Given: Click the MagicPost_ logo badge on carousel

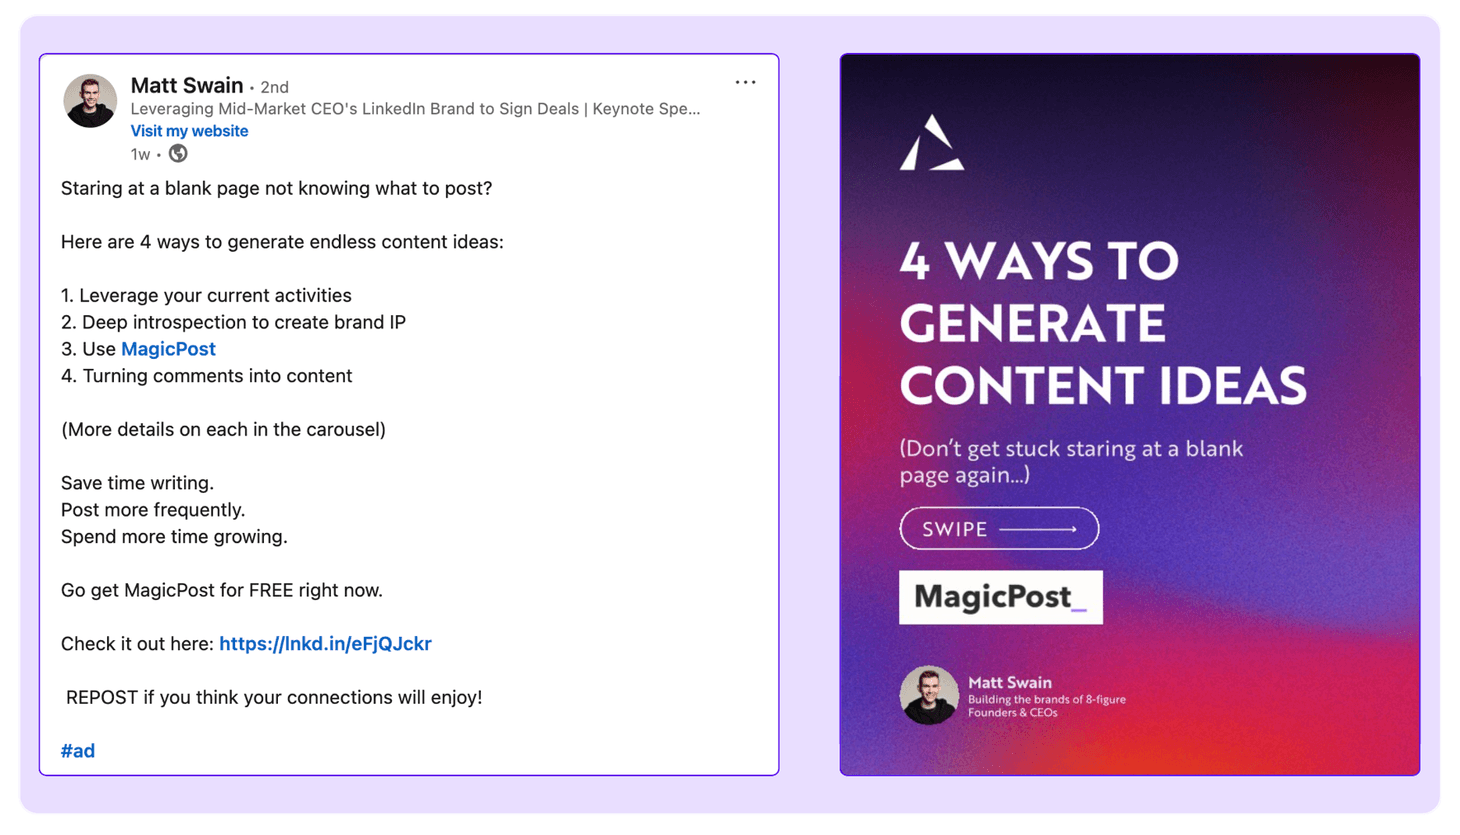Looking at the screenshot, I should [1001, 597].
